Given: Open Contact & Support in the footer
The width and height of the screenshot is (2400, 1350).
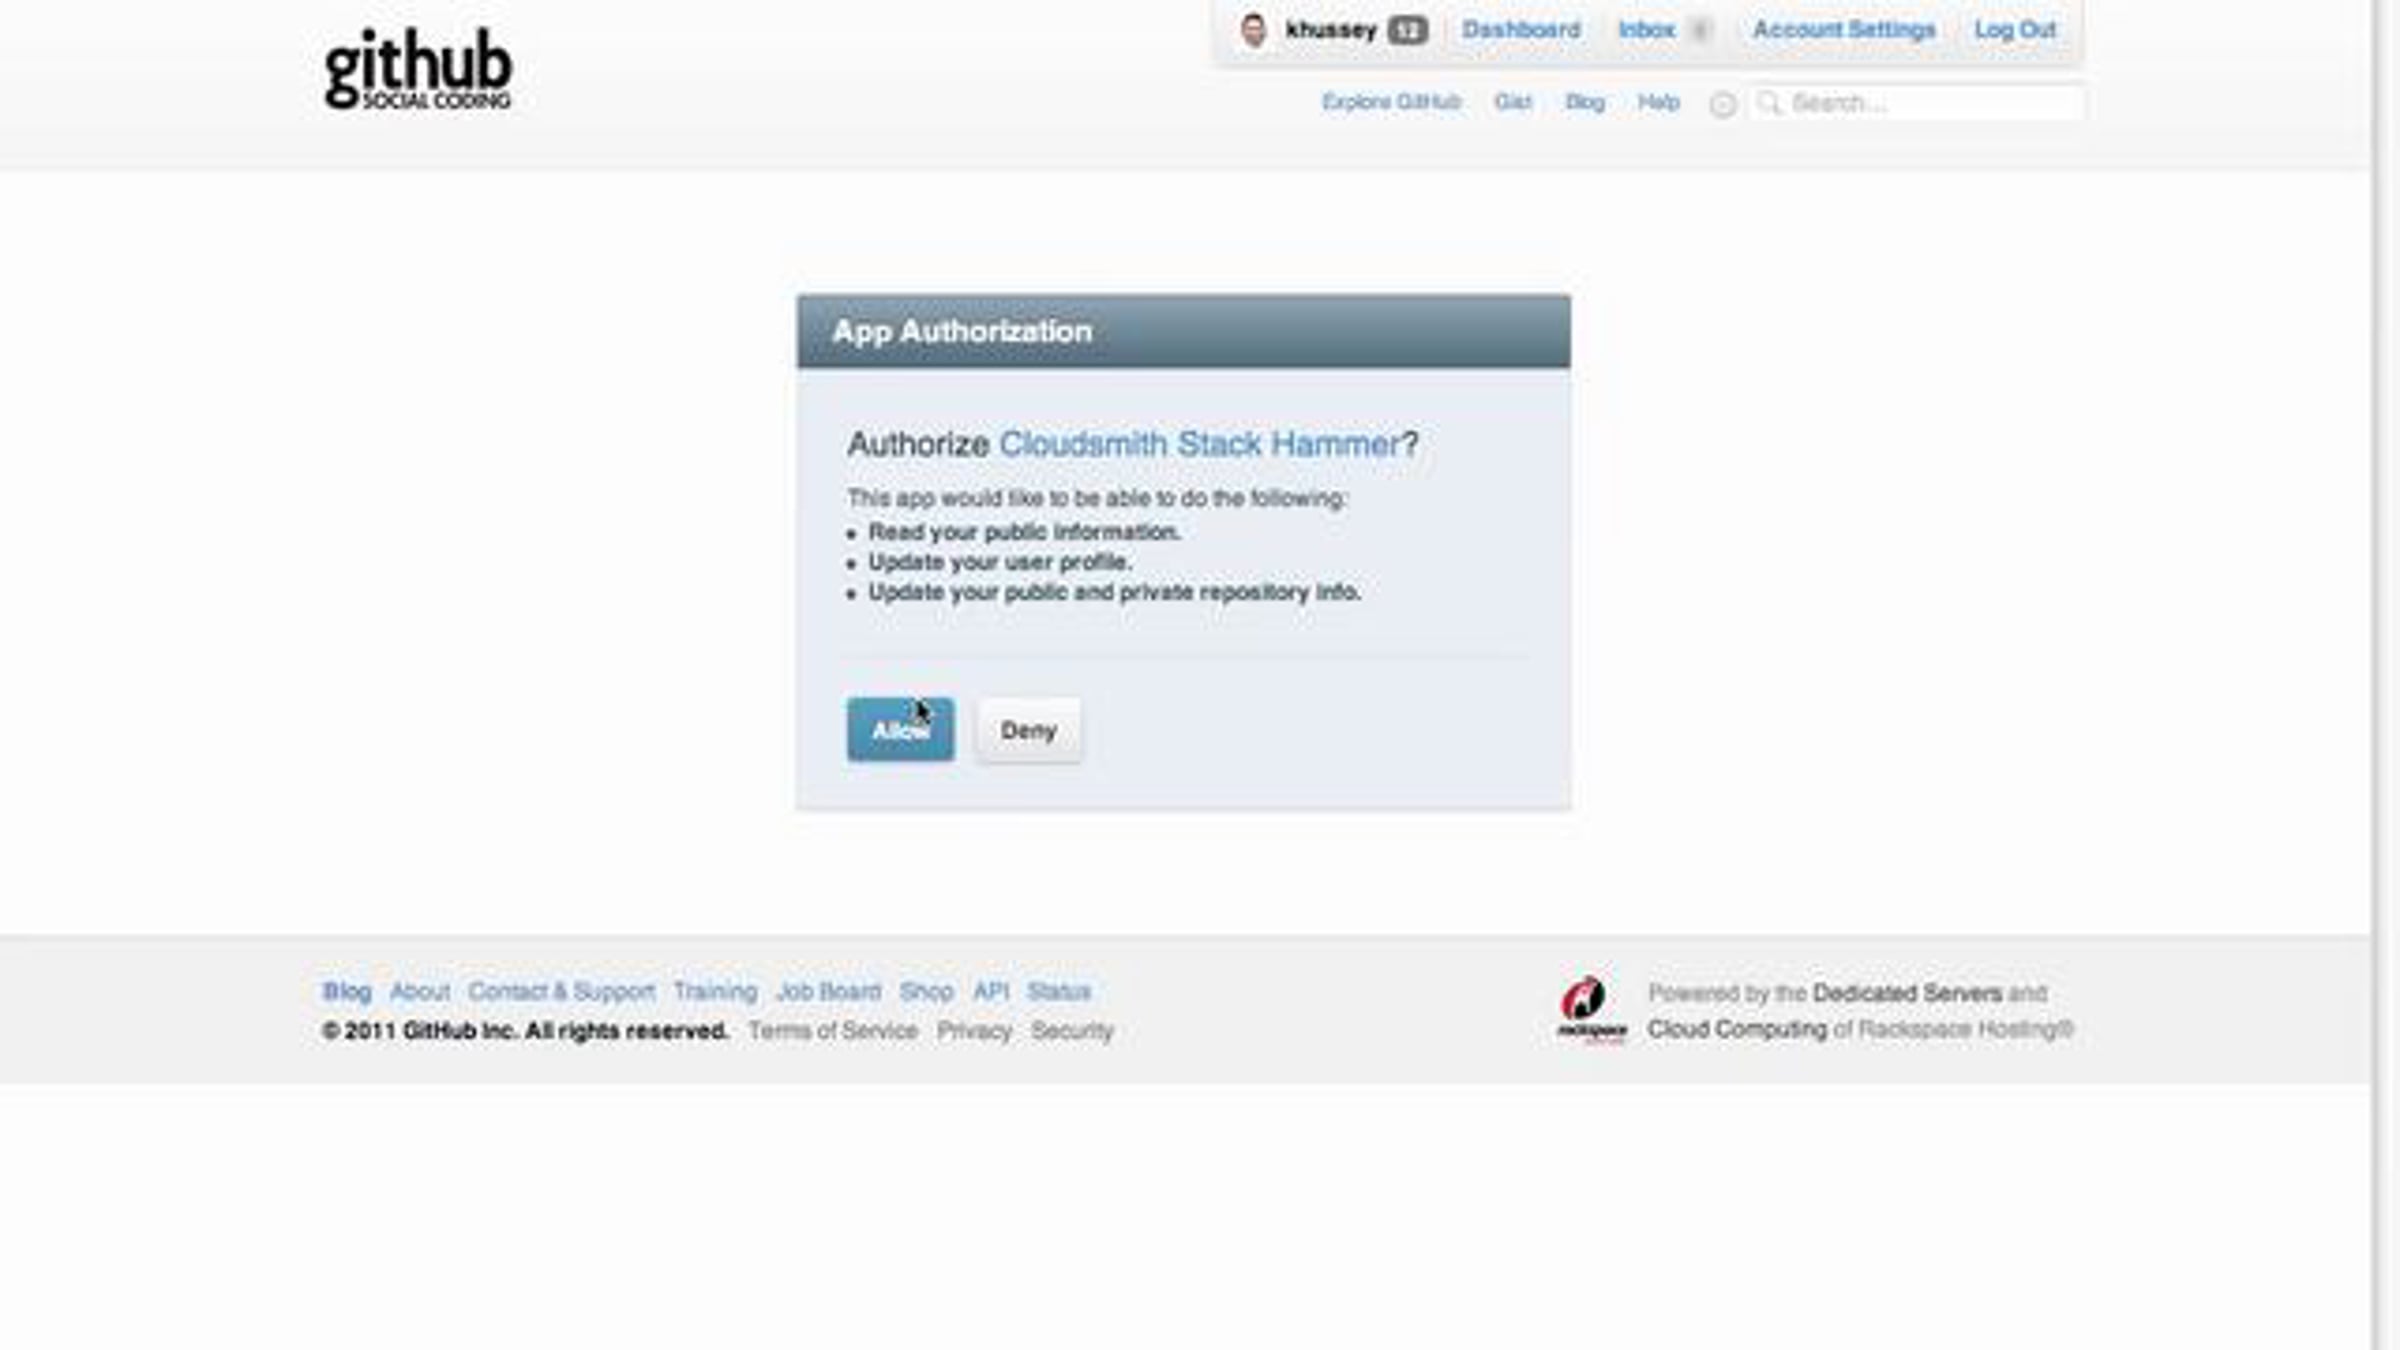Looking at the screenshot, I should pos(562,991).
